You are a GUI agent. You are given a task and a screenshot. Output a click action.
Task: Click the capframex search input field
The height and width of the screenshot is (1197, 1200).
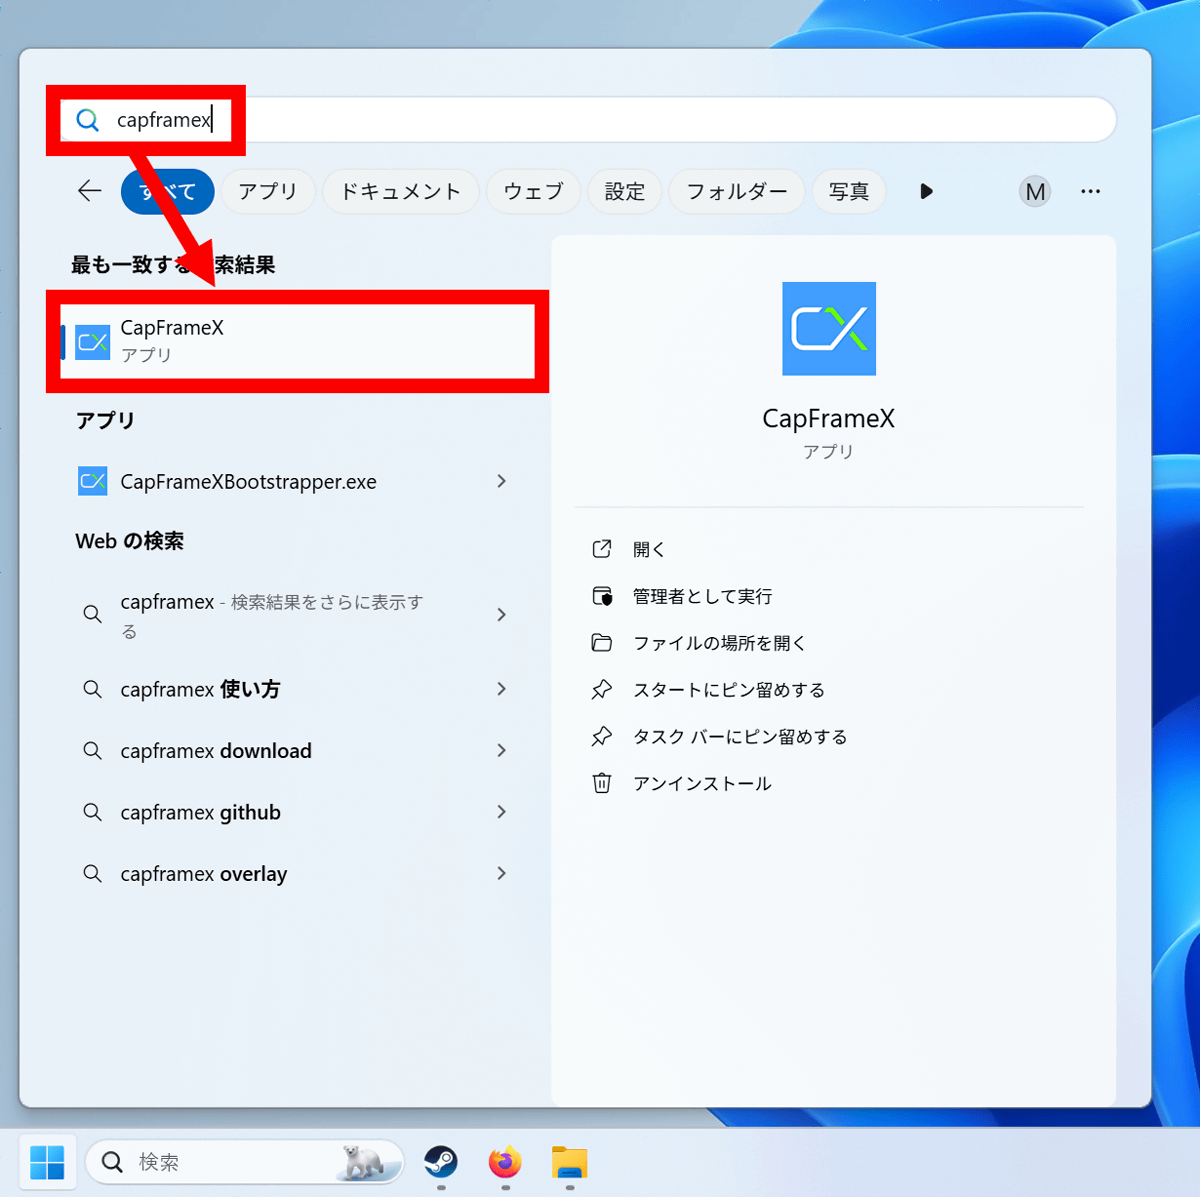point(600,120)
